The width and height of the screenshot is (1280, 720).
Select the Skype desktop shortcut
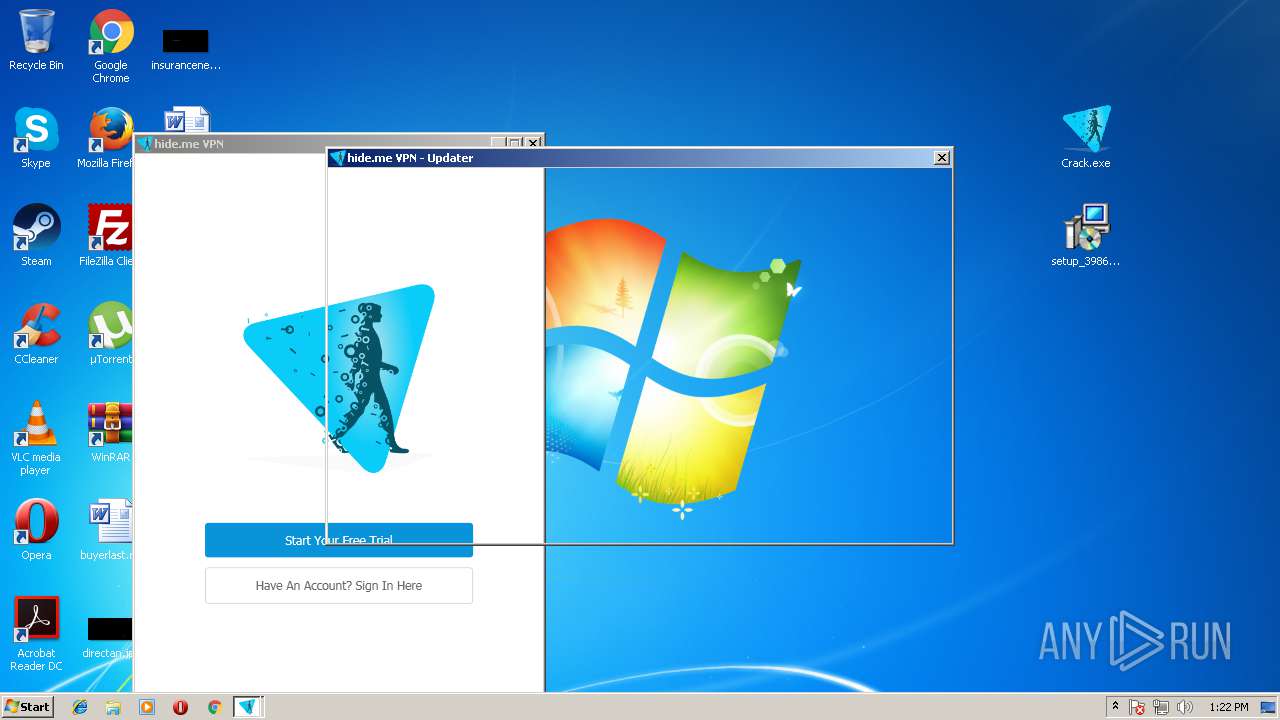[36, 138]
